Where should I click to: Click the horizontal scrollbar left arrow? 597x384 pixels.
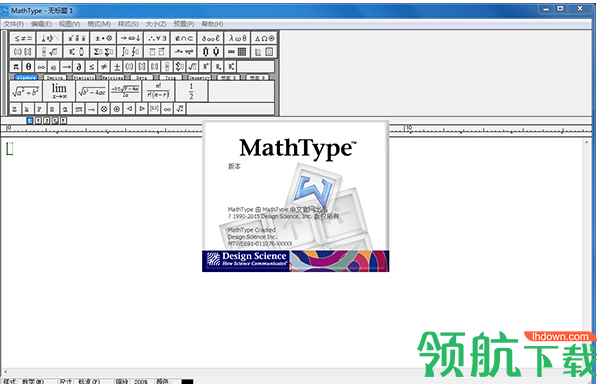pos(5,371)
